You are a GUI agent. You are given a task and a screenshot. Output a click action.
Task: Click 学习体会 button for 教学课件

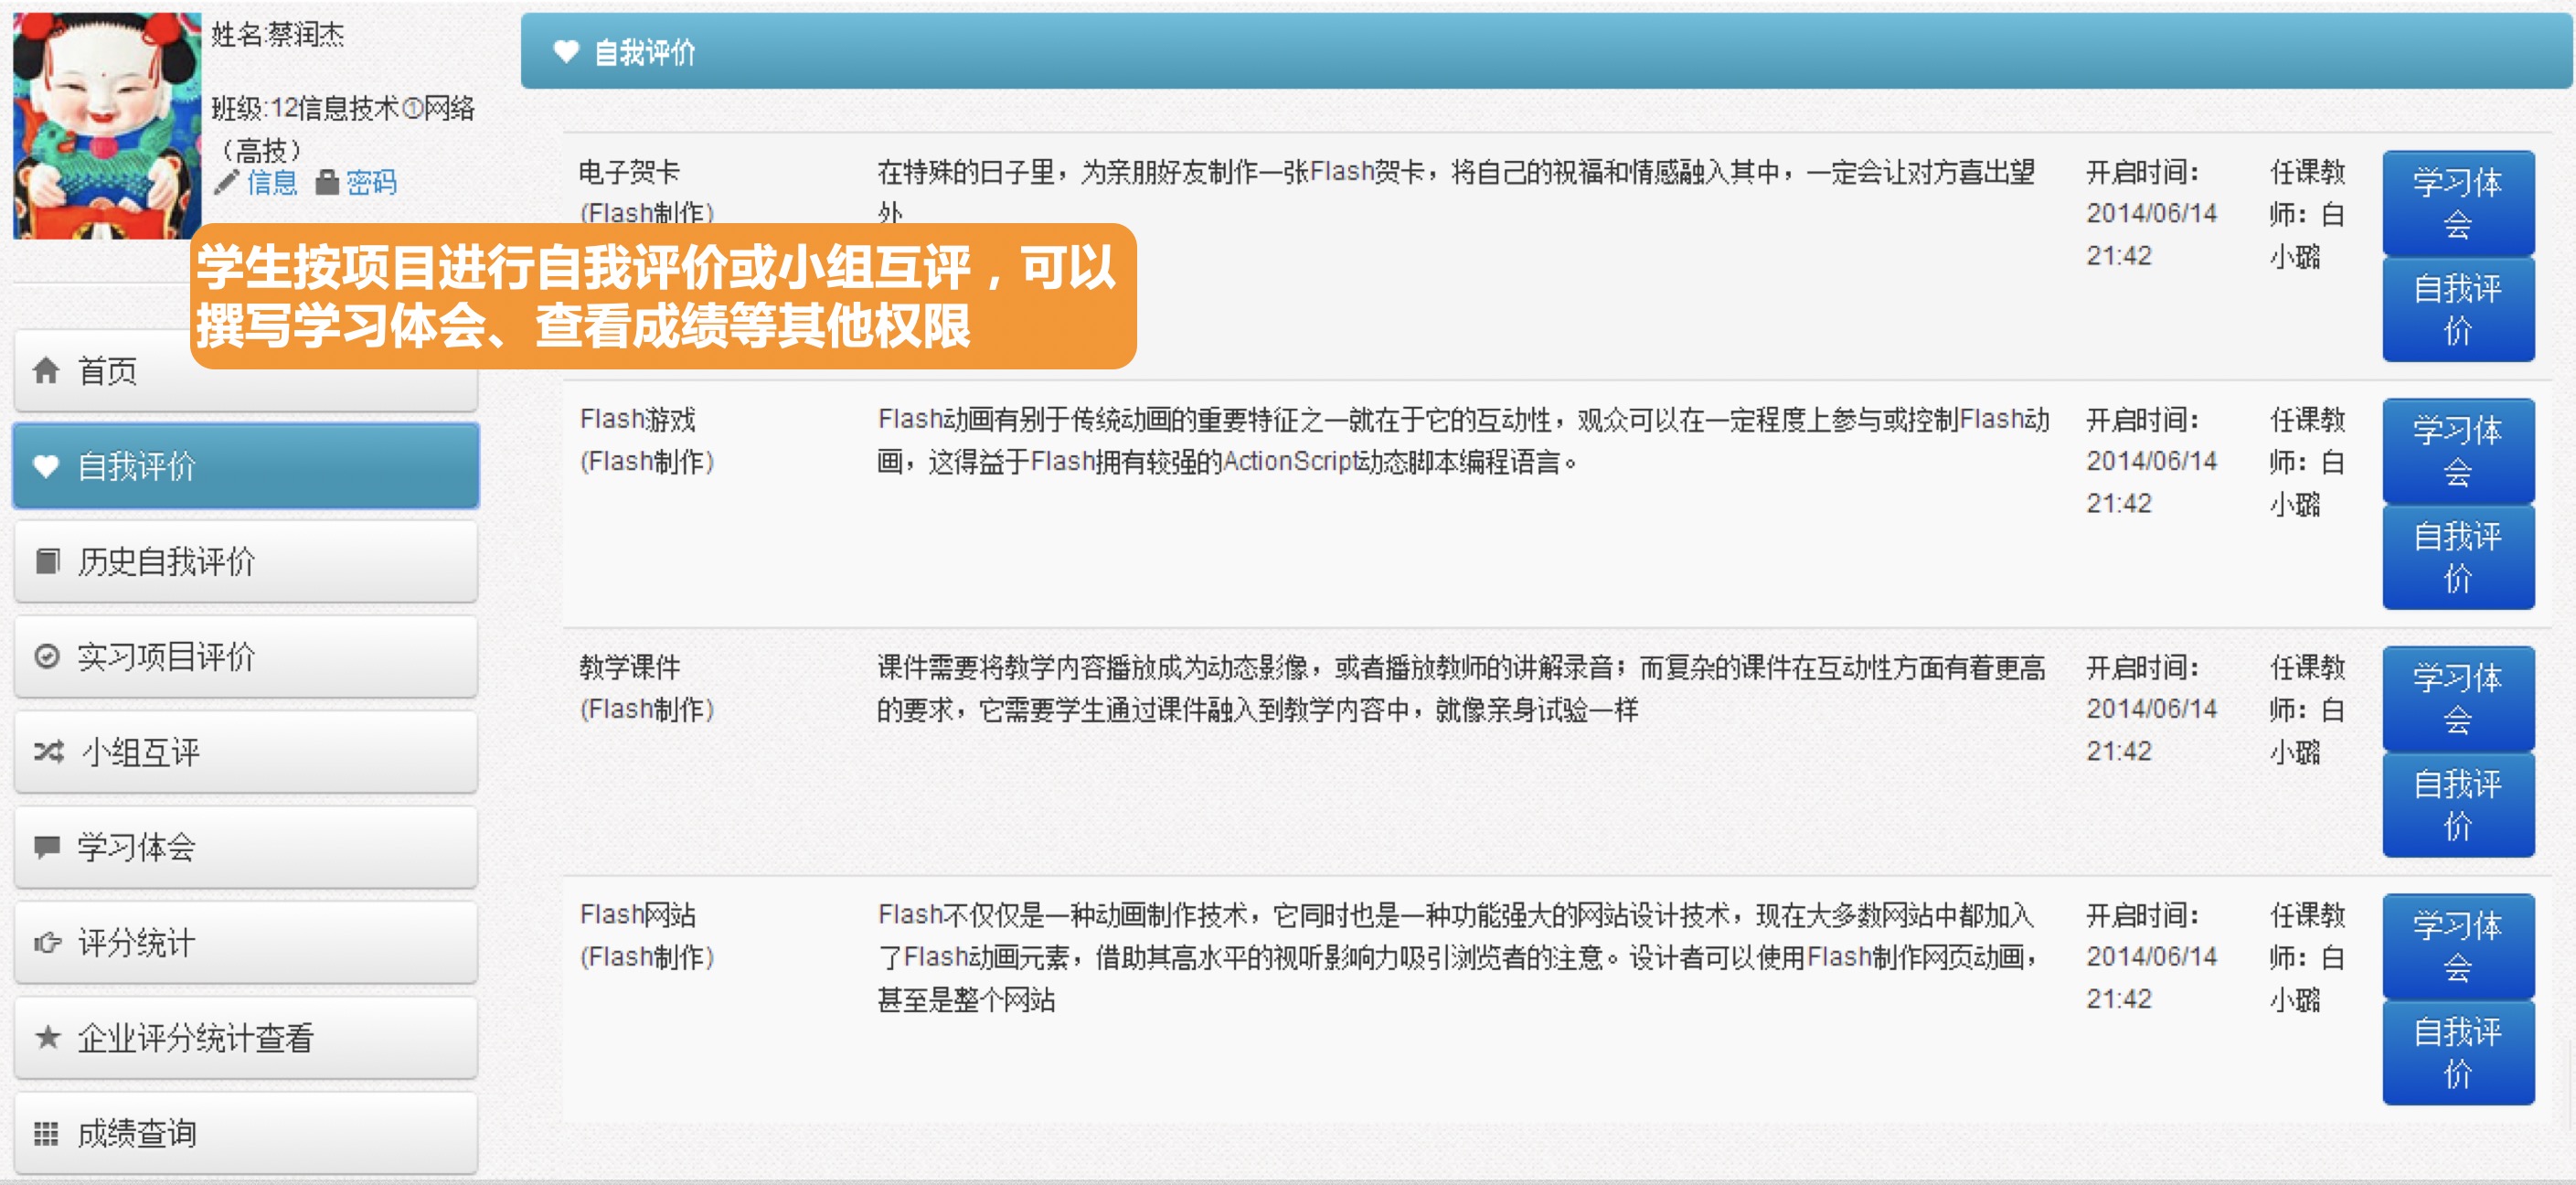point(2458,699)
